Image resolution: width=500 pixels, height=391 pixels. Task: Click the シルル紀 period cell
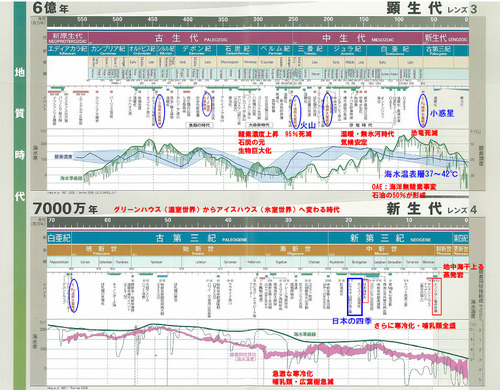point(166,50)
